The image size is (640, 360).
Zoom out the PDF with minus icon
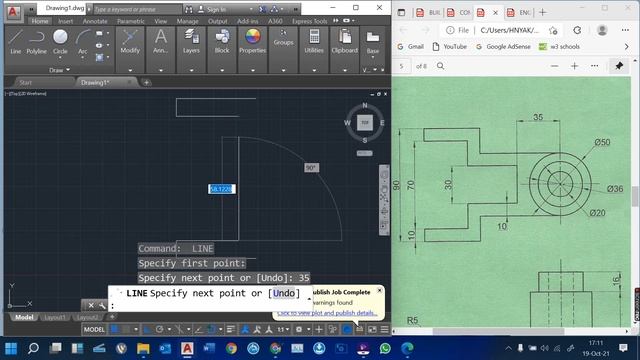(554, 66)
